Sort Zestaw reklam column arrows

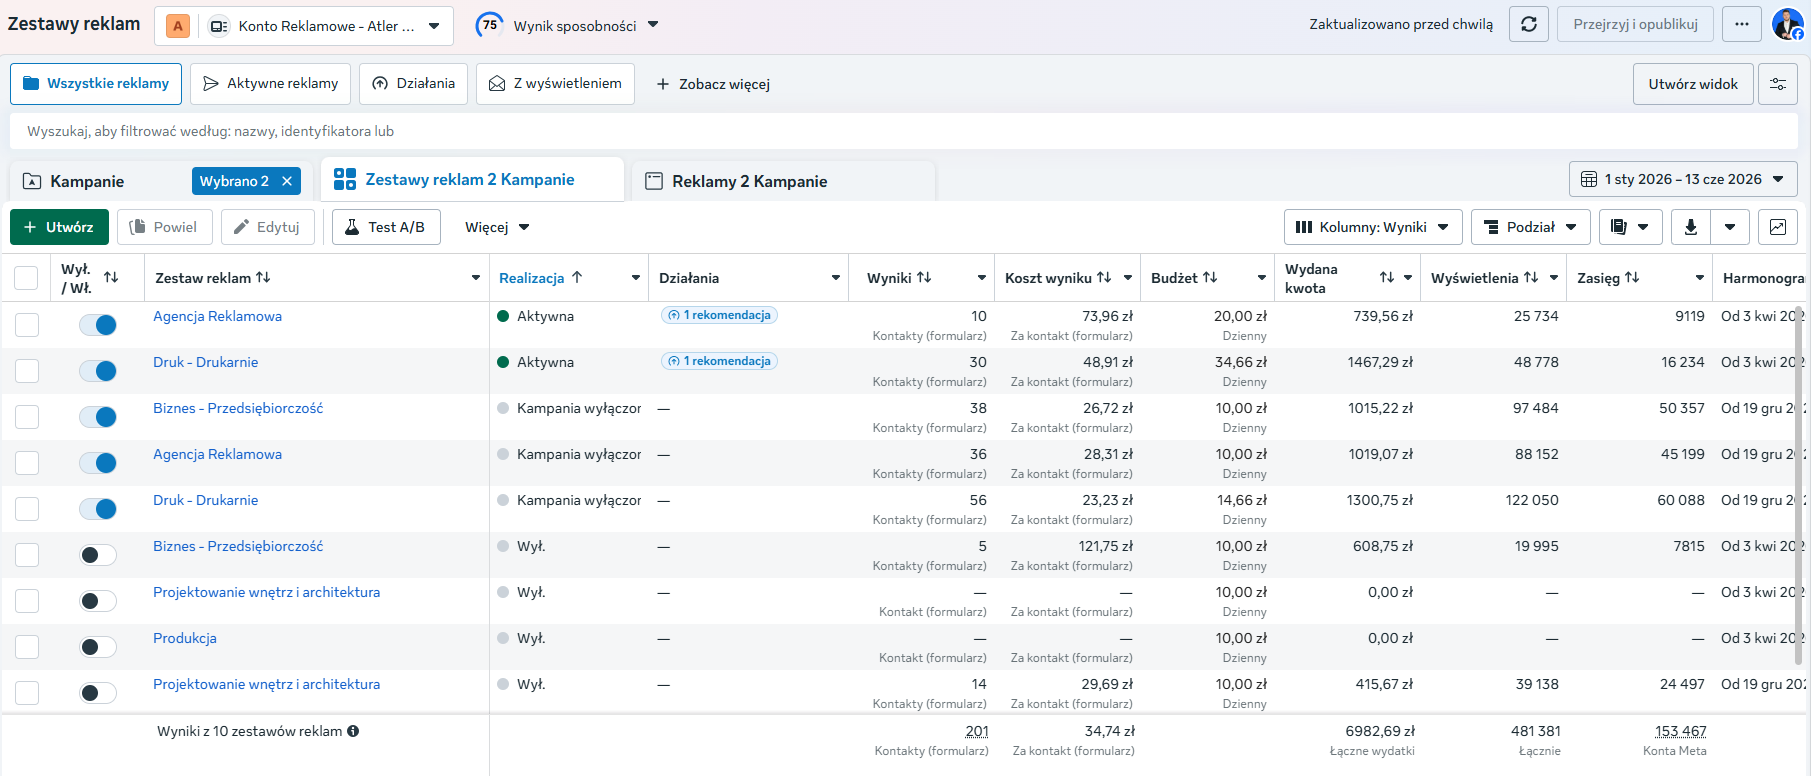[x=263, y=277]
